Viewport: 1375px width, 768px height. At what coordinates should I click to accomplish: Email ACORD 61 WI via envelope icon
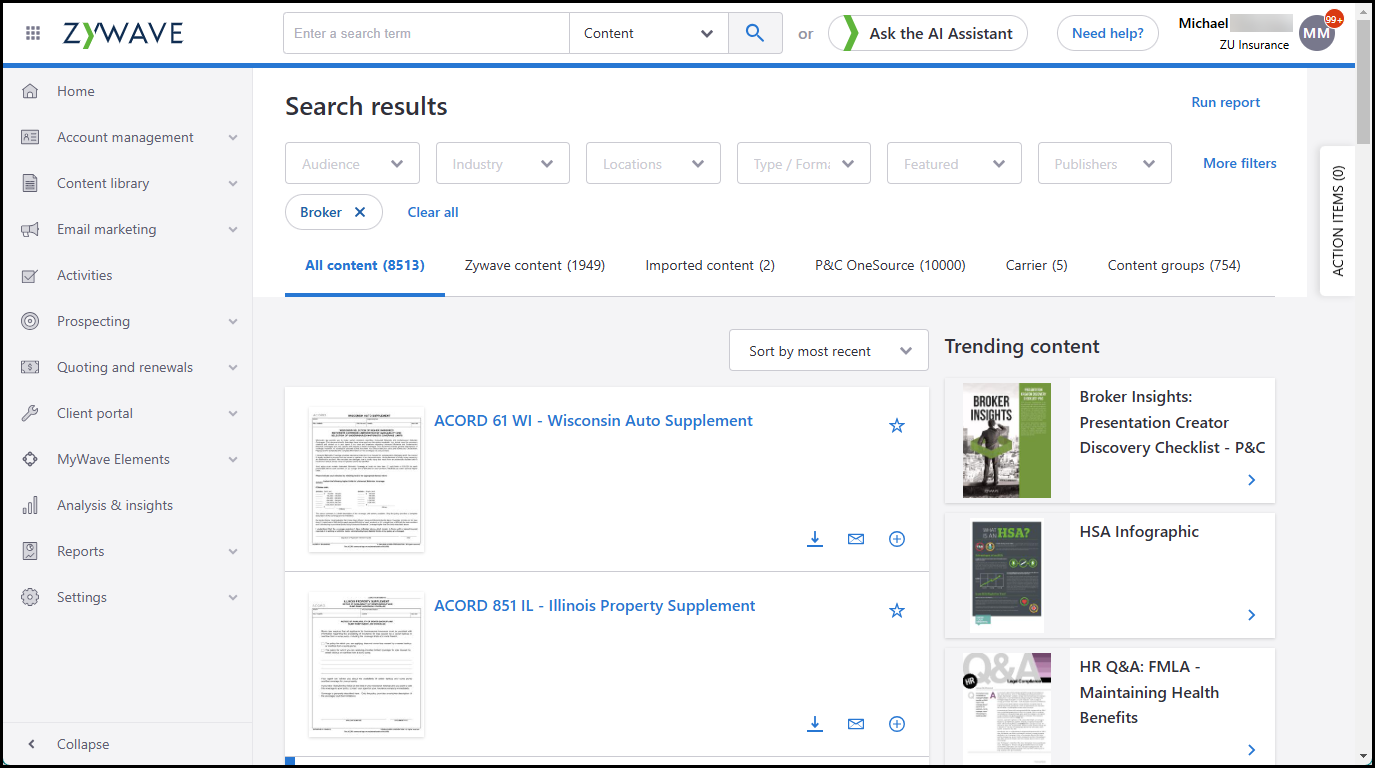(856, 539)
